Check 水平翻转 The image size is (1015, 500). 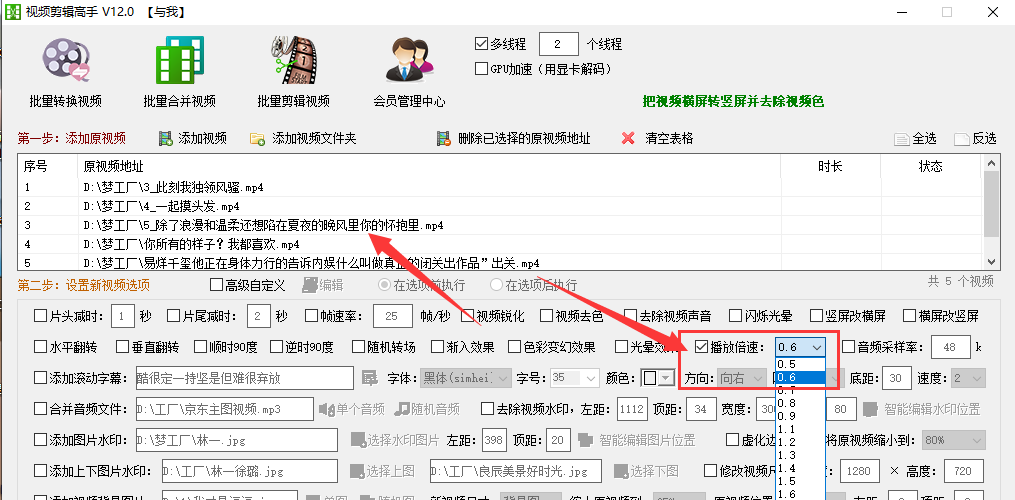[39, 347]
